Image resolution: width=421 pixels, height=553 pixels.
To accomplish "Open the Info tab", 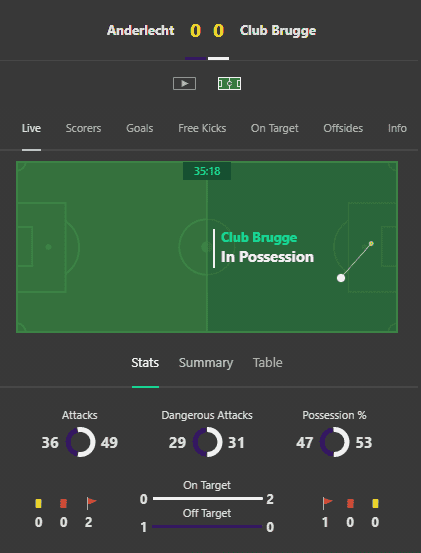I will click(x=397, y=128).
